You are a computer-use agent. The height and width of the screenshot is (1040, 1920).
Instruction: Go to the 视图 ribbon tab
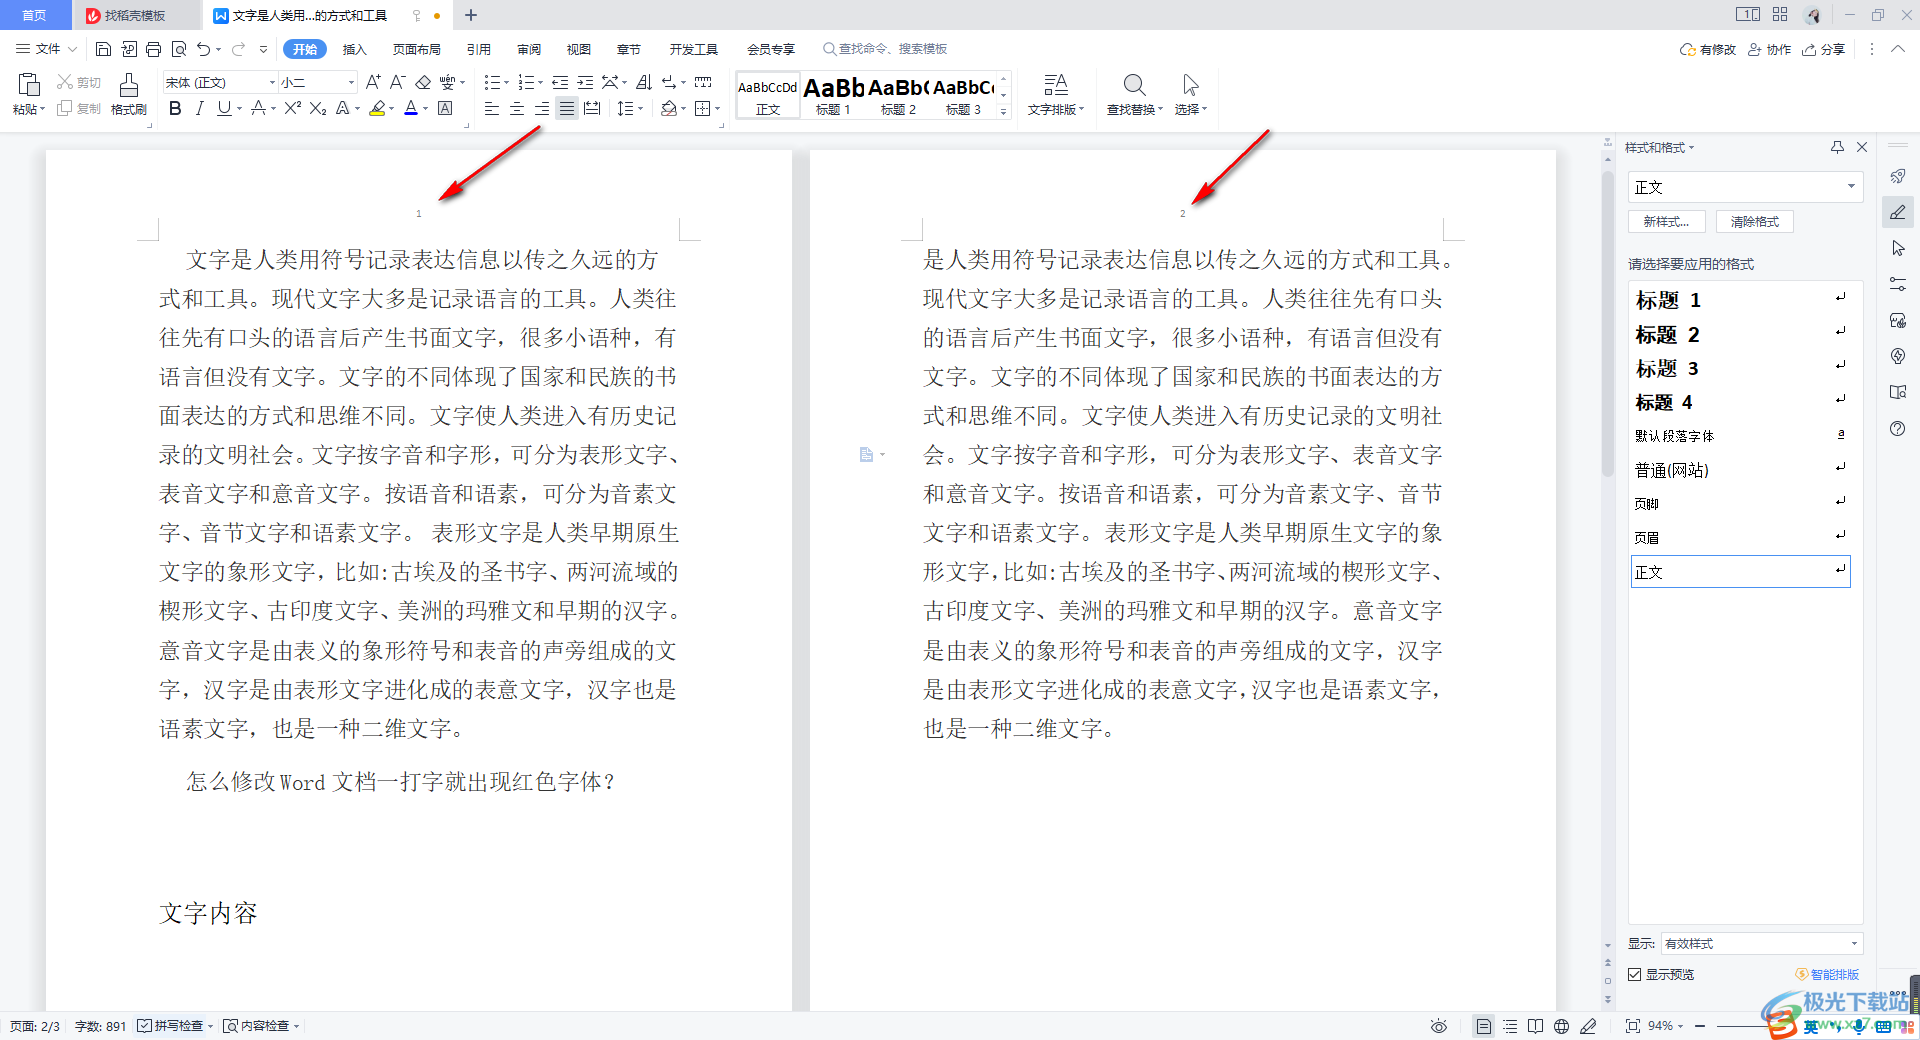click(x=579, y=49)
